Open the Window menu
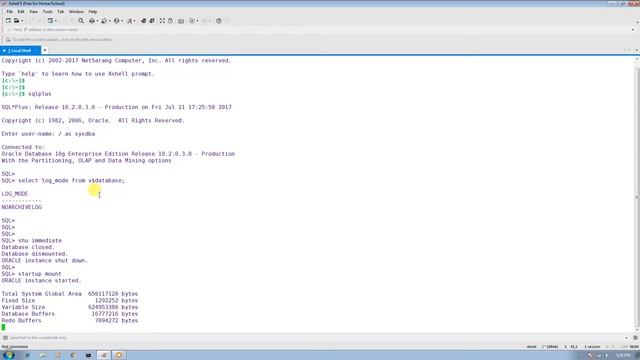This screenshot has height=360, width=640. (76, 11)
